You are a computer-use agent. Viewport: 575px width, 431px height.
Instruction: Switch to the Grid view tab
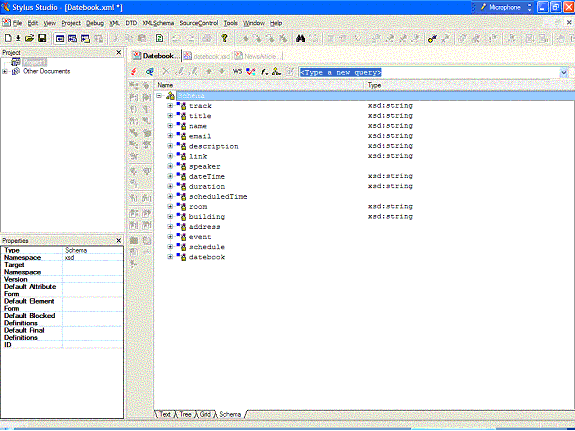(205, 414)
